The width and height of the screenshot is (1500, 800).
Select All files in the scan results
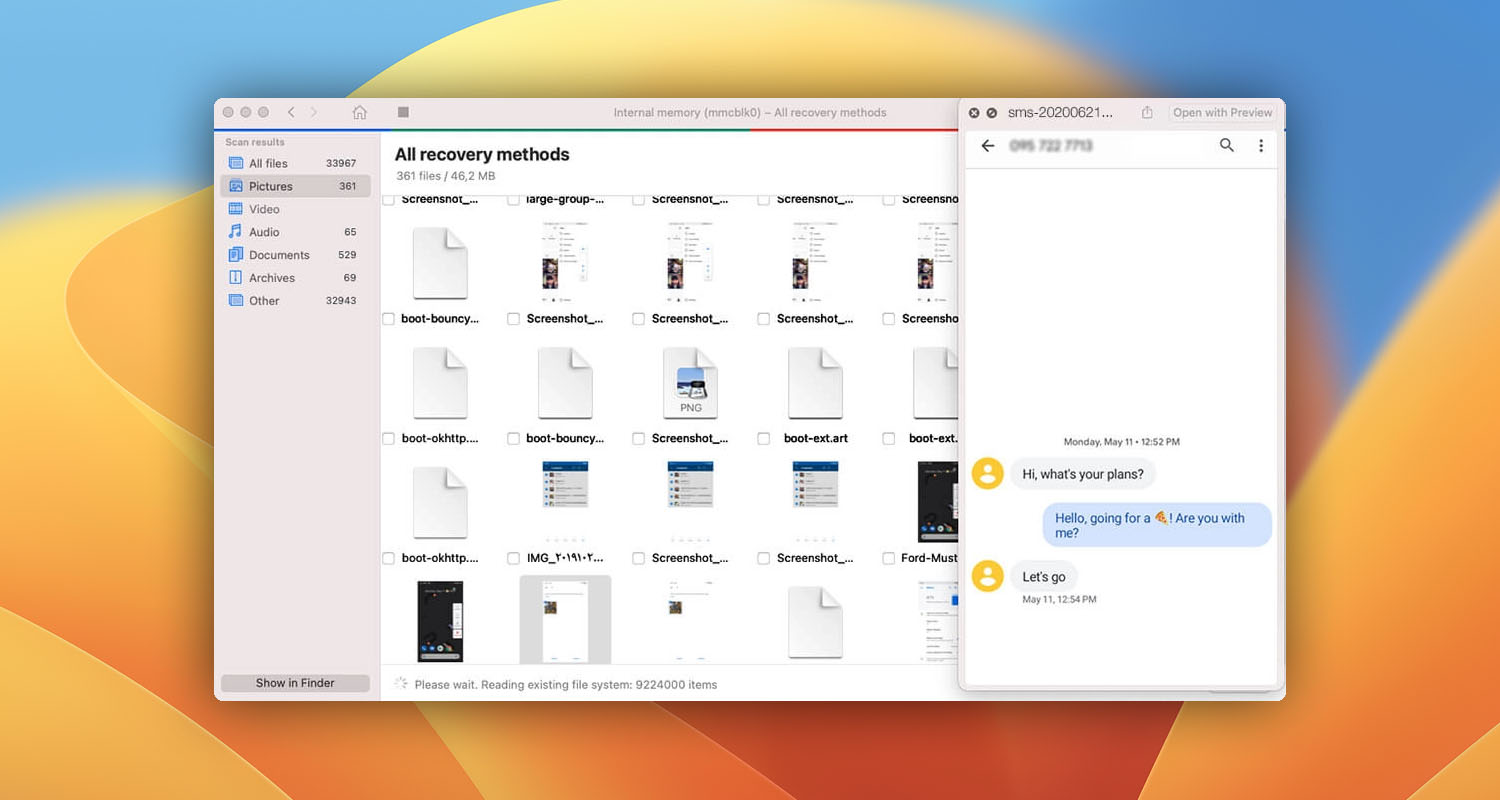tap(295, 163)
